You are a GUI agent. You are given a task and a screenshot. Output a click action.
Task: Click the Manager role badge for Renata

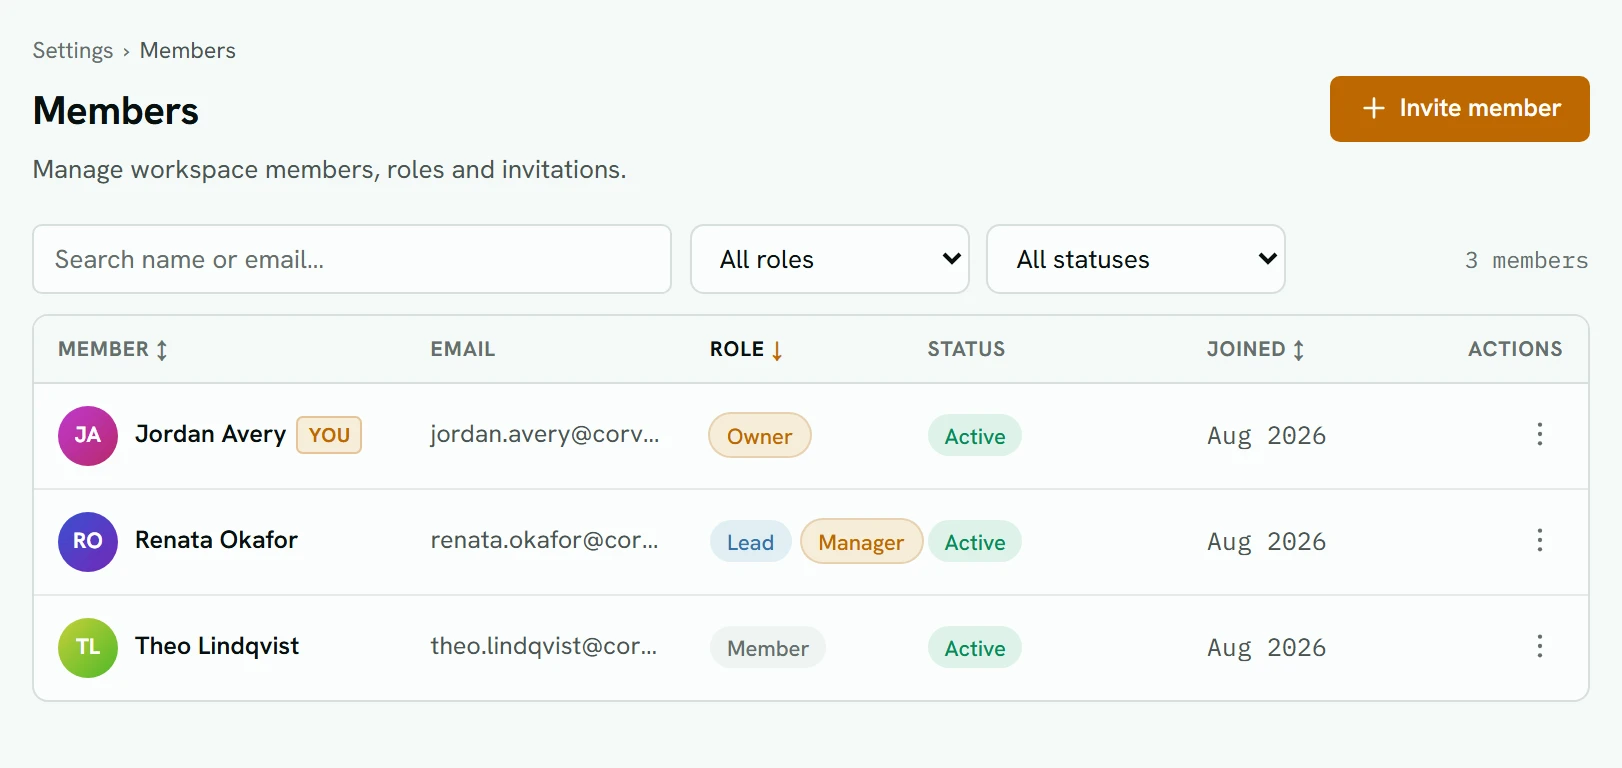pos(861,542)
